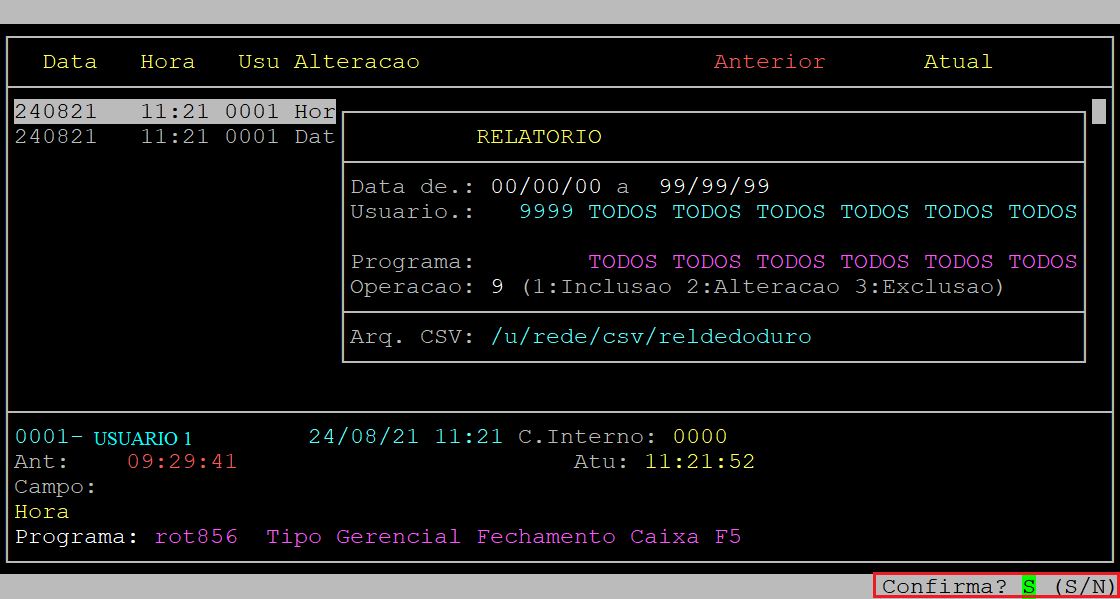Click the RELATORIO dialog title
1120x599 pixels.
[x=539, y=137]
